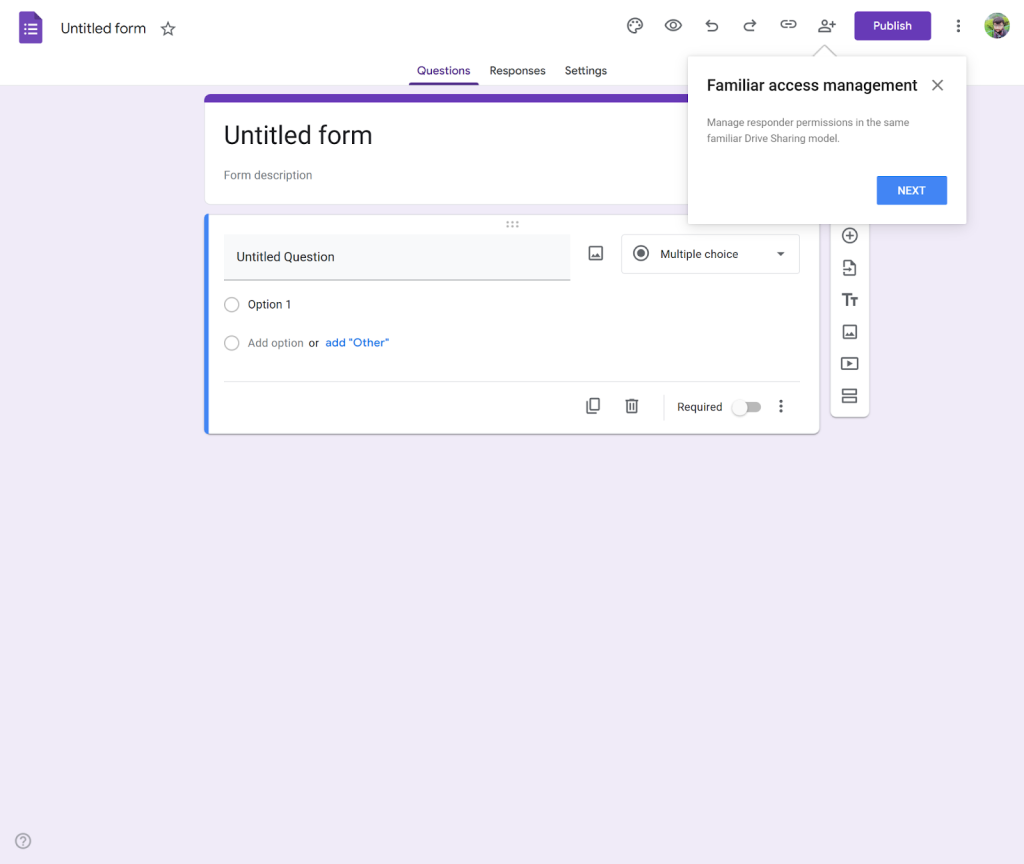
Task: Toggle the Required switch on
Action: tap(745, 407)
